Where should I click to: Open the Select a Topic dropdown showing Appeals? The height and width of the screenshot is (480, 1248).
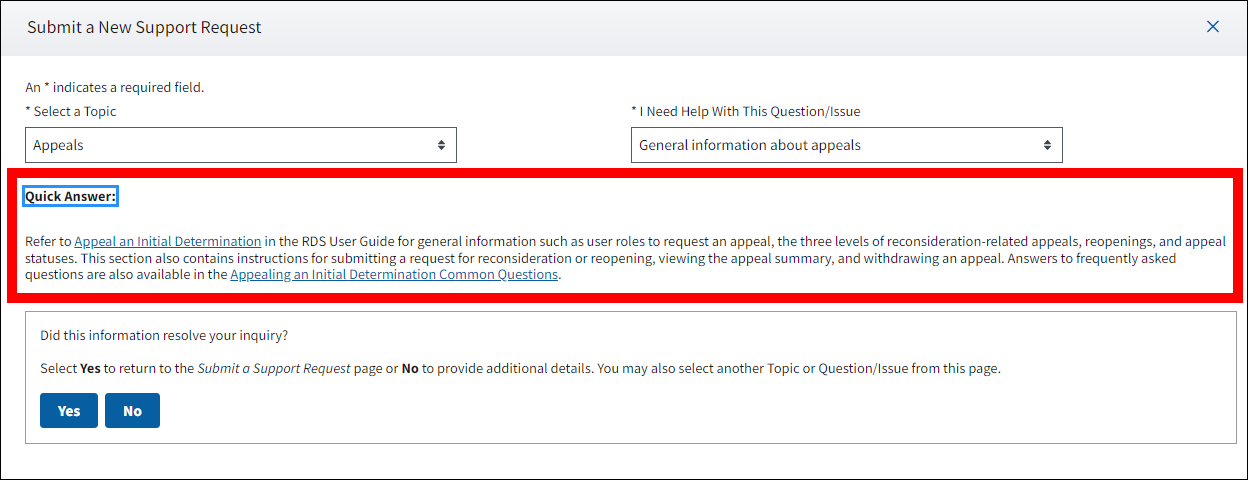(x=240, y=145)
